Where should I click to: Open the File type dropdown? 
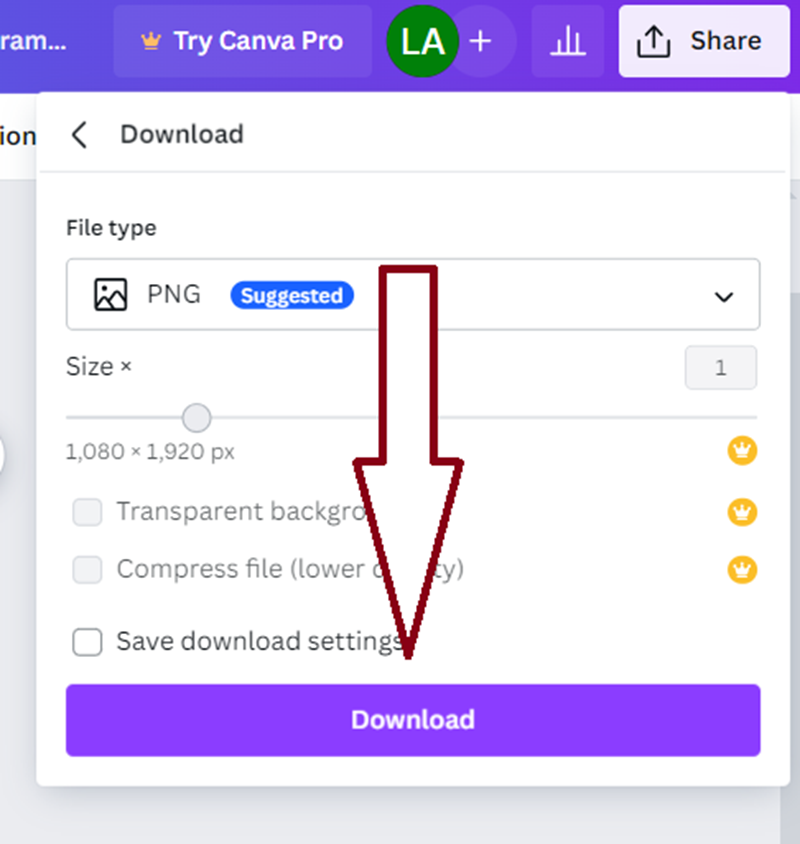(x=412, y=295)
